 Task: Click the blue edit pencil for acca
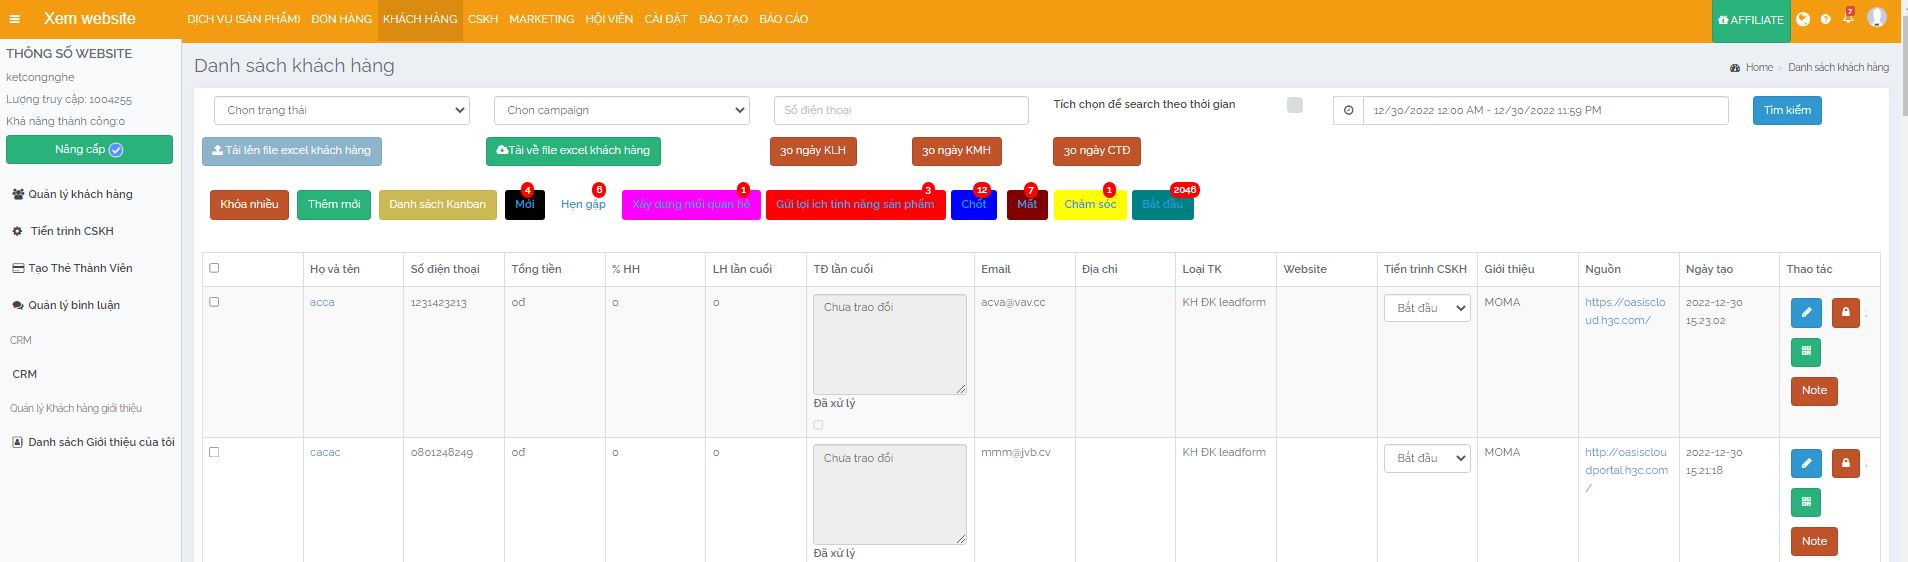pyautogui.click(x=1805, y=313)
